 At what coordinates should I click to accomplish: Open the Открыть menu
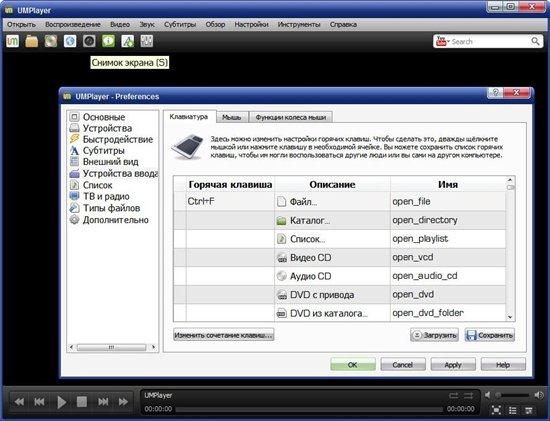tap(21, 25)
